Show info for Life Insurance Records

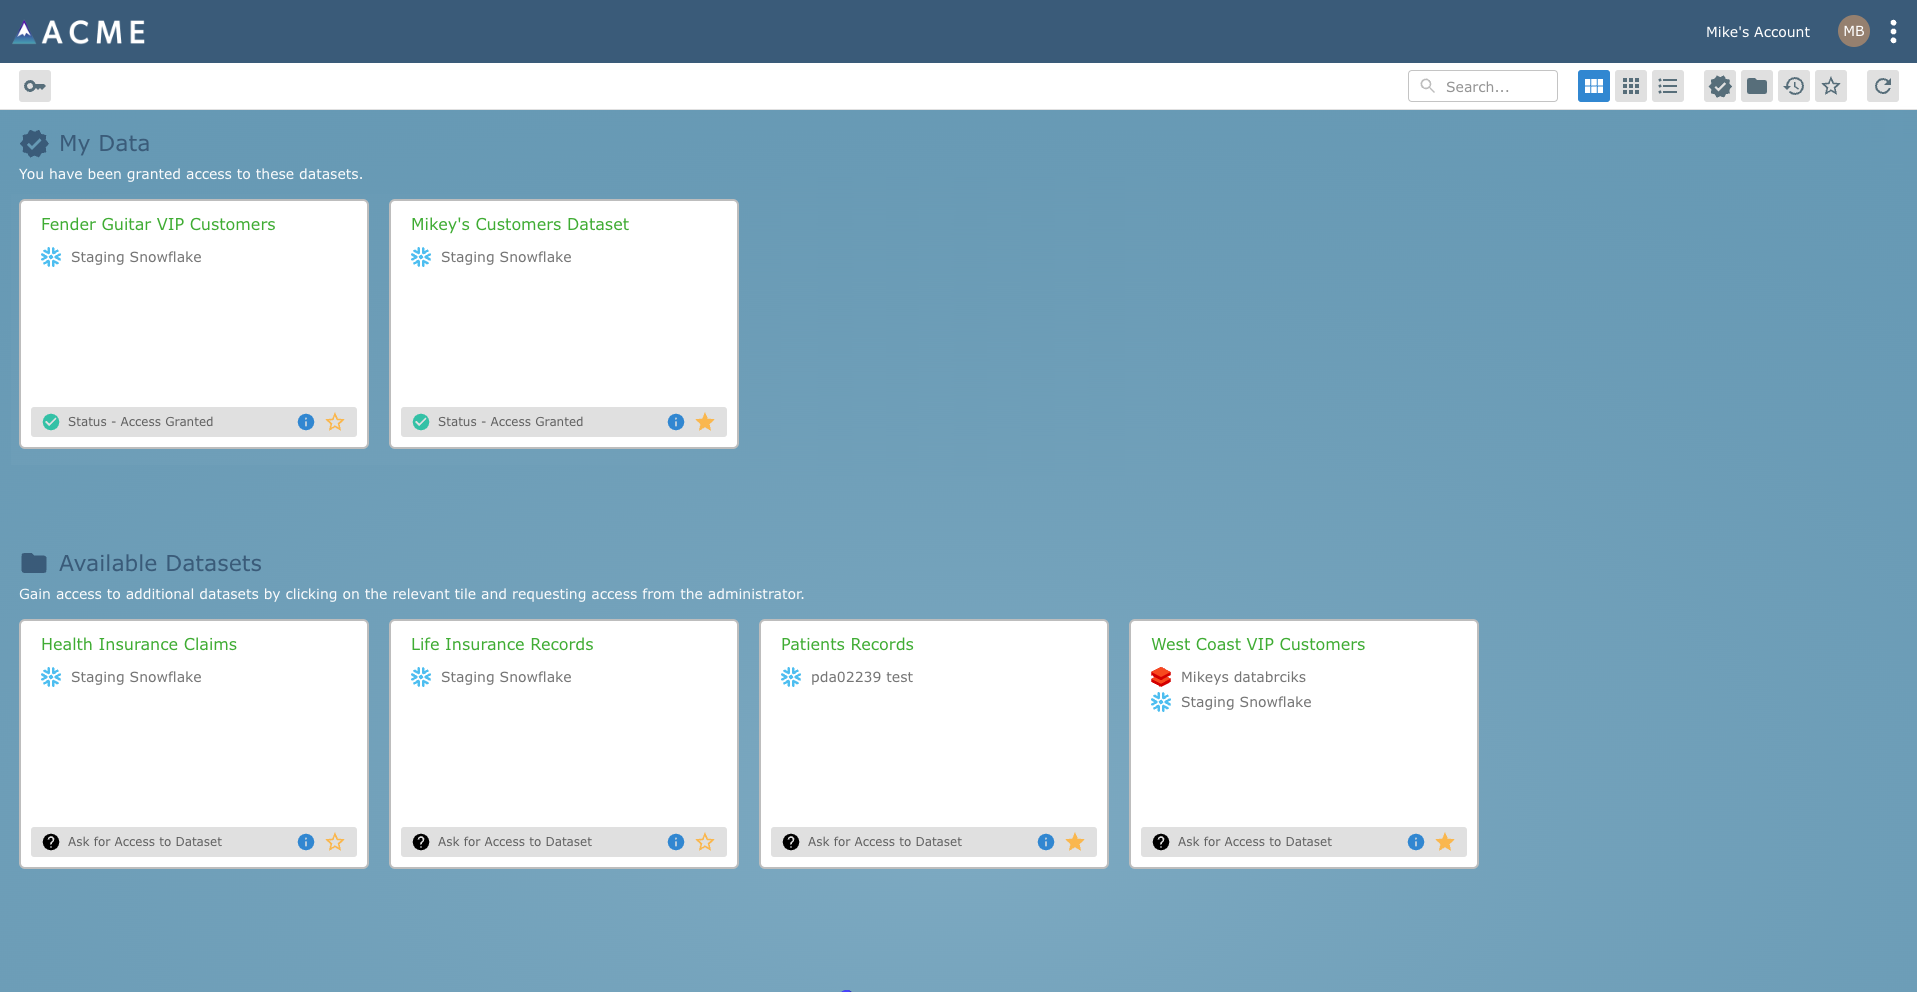(x=676, y=842)
